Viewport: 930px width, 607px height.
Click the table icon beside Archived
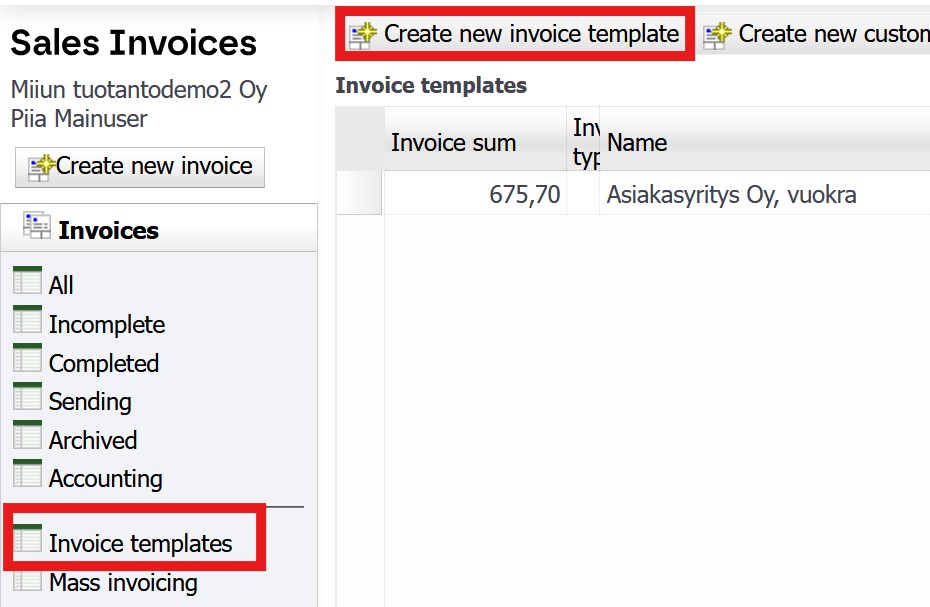[27, 435]
